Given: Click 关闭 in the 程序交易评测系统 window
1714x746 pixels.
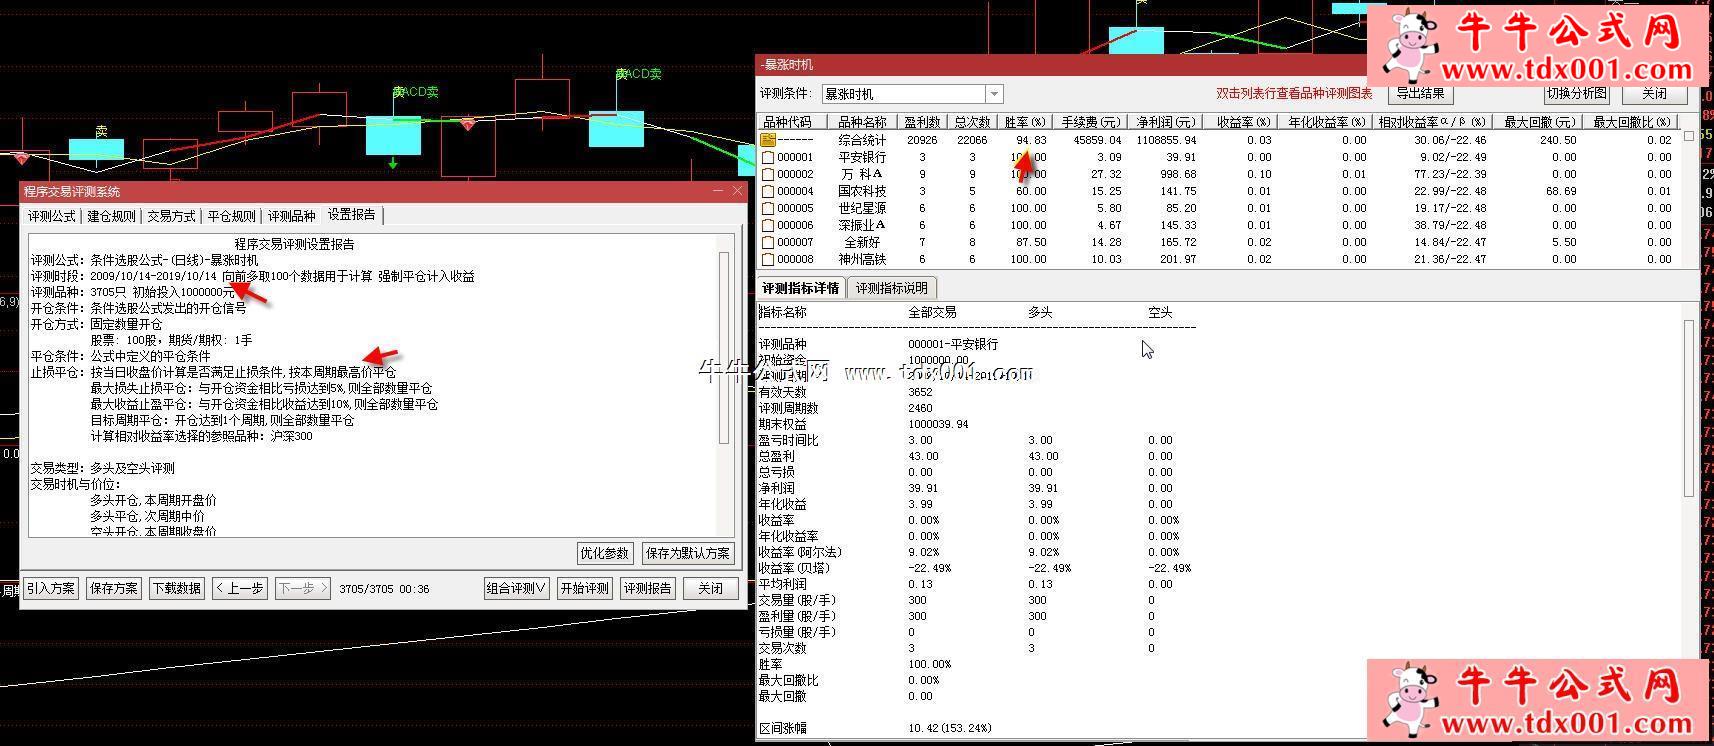Looking at the screenshot, I should tap(710, 588).
